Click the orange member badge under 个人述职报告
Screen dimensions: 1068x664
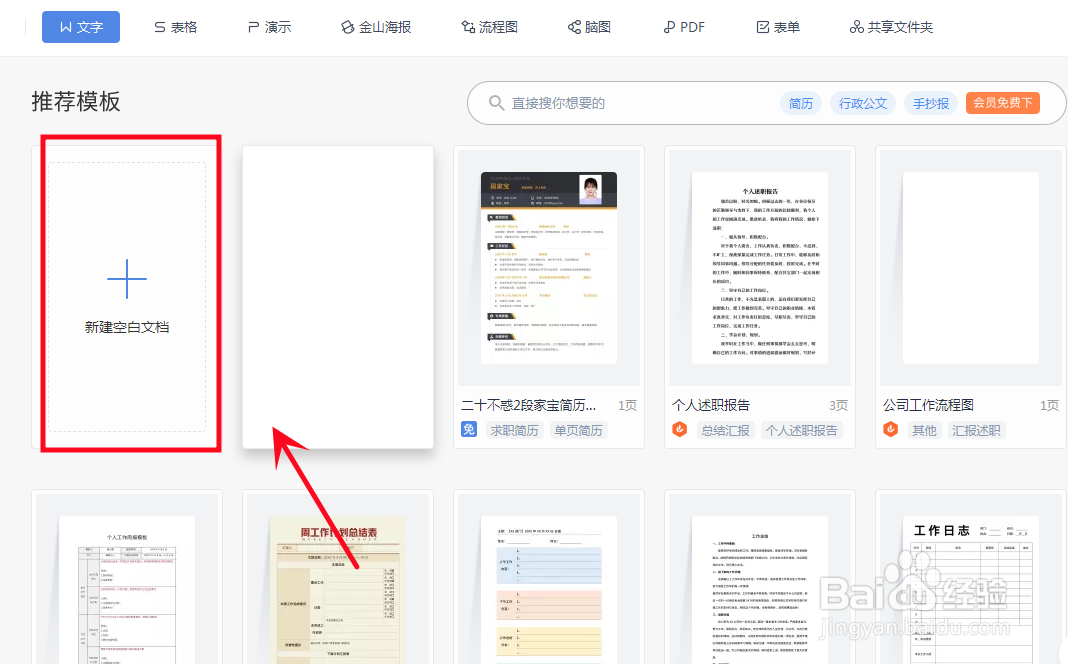(x=680, y=430)
